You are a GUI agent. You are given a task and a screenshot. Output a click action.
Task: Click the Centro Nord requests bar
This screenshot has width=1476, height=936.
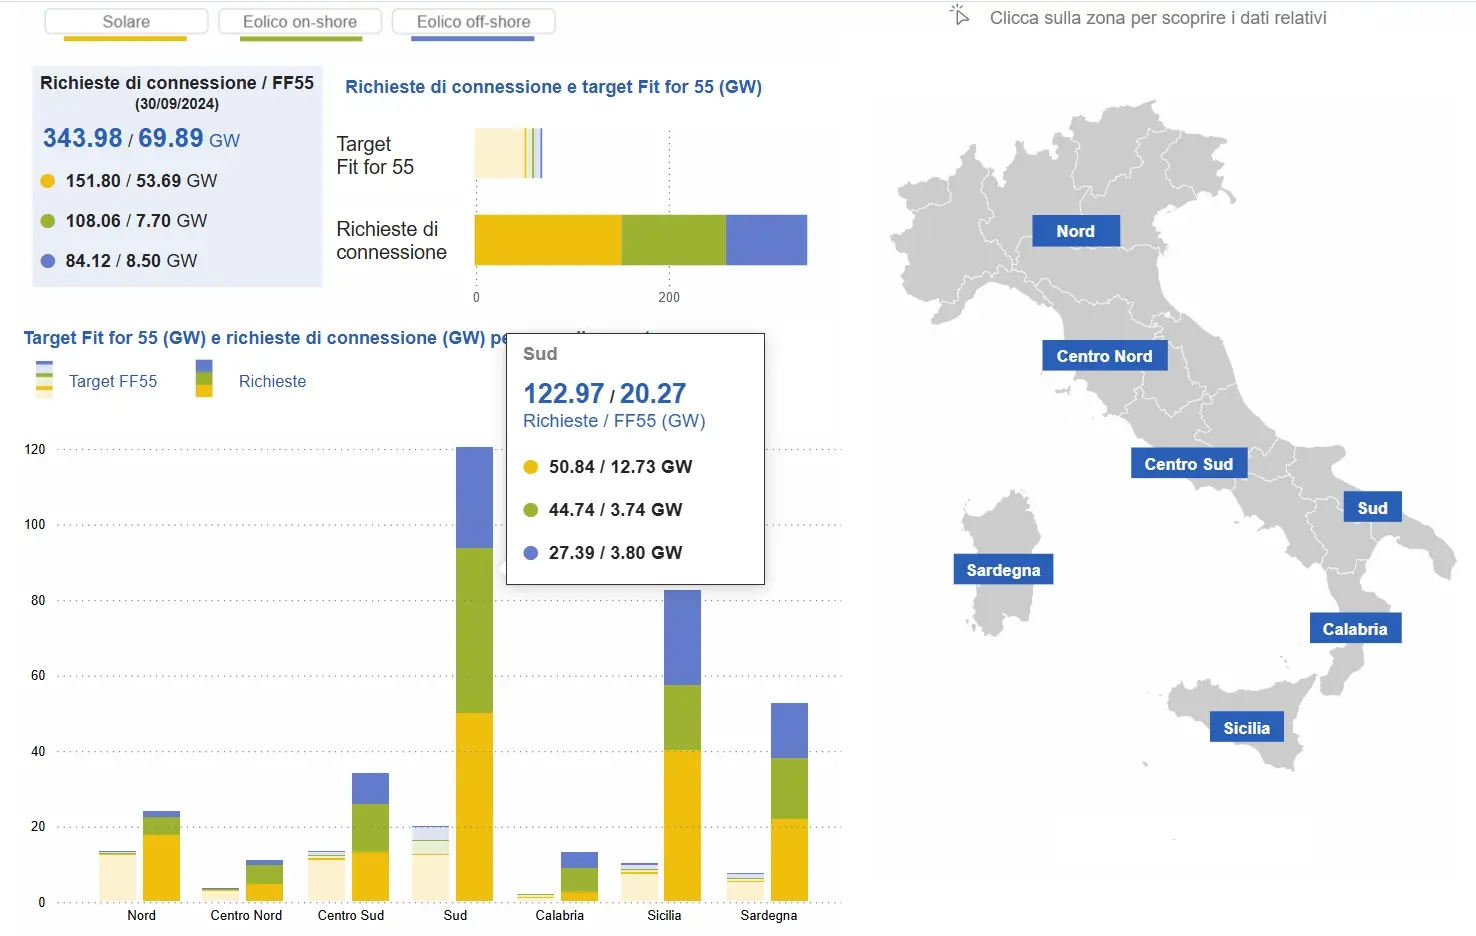pos(264,881)
